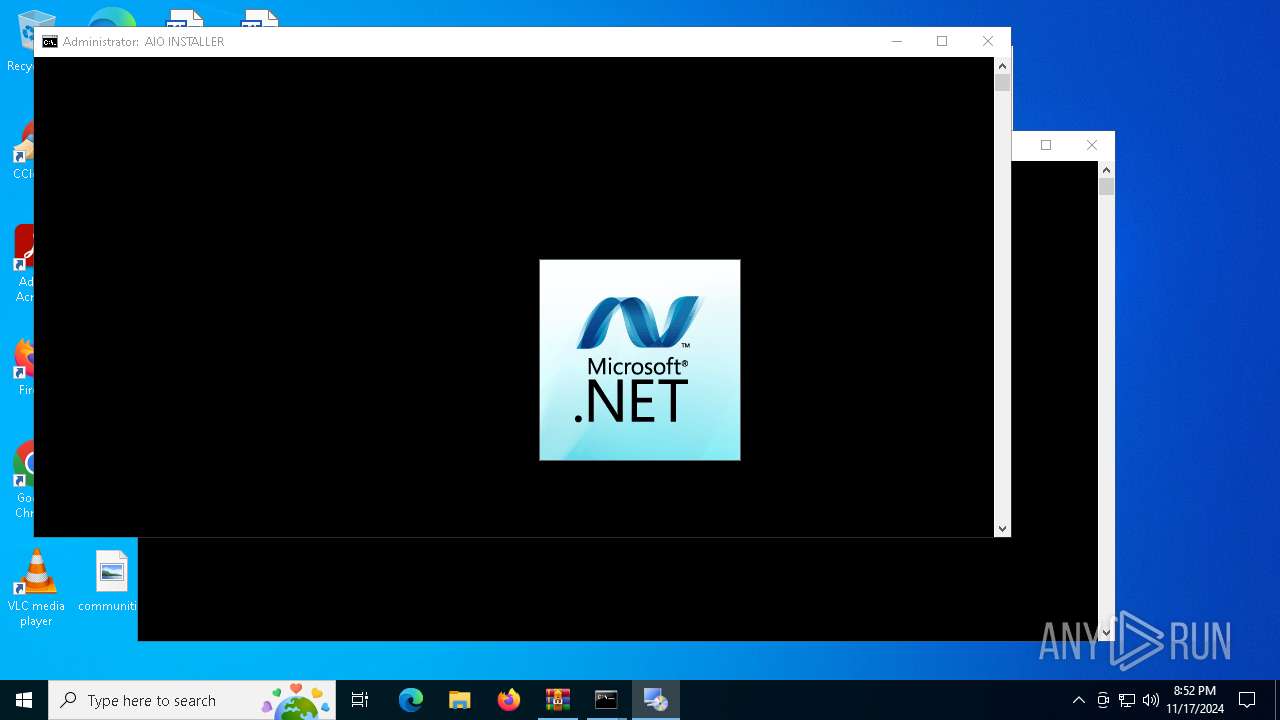Viewport: 1280px width, 720px height.
Task: Click scroll down arrow in AIO INSTALLER window
Action: pos(1002,528)
